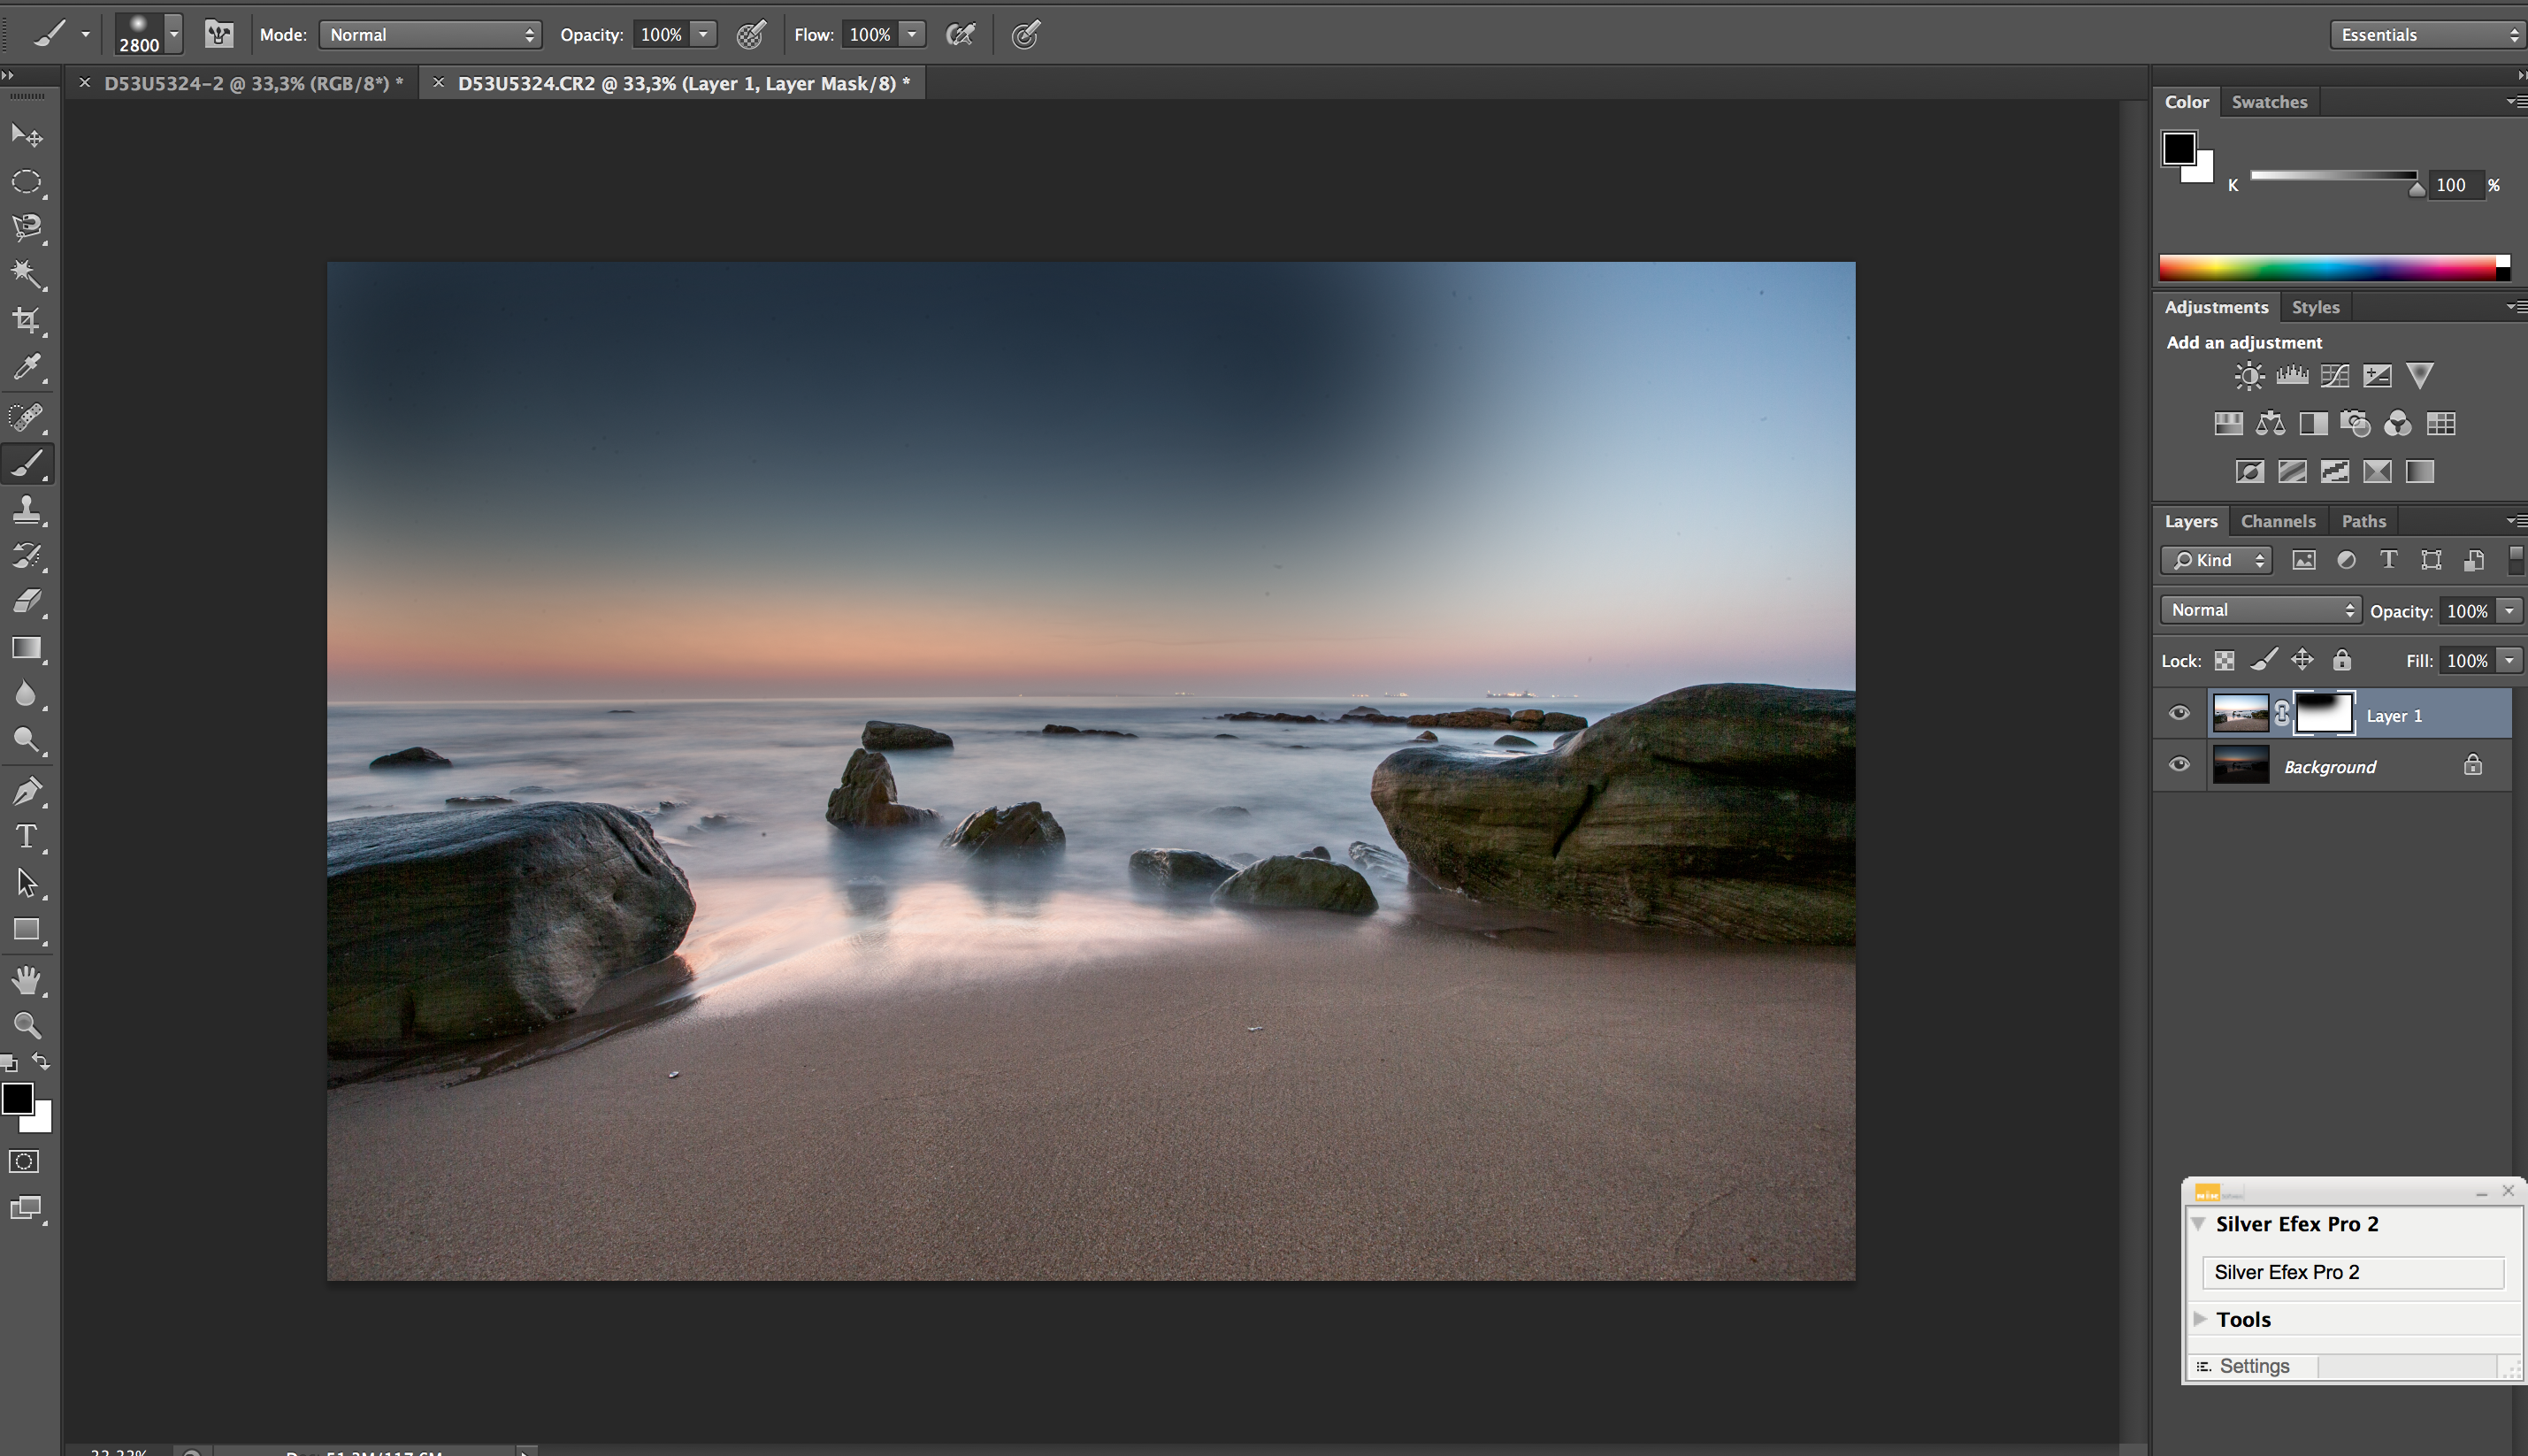
Task: Open the brush Mode dropdown
Action: pyautogui.click(x=430, y=35)
